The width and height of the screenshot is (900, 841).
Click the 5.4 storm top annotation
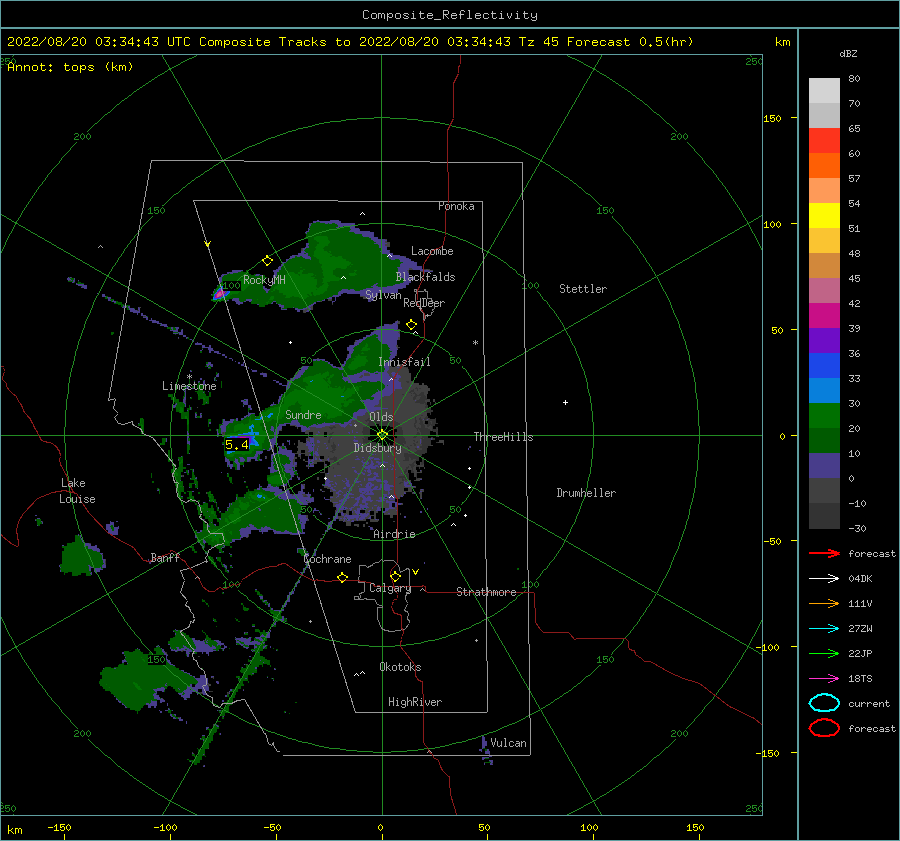(236, 444)
